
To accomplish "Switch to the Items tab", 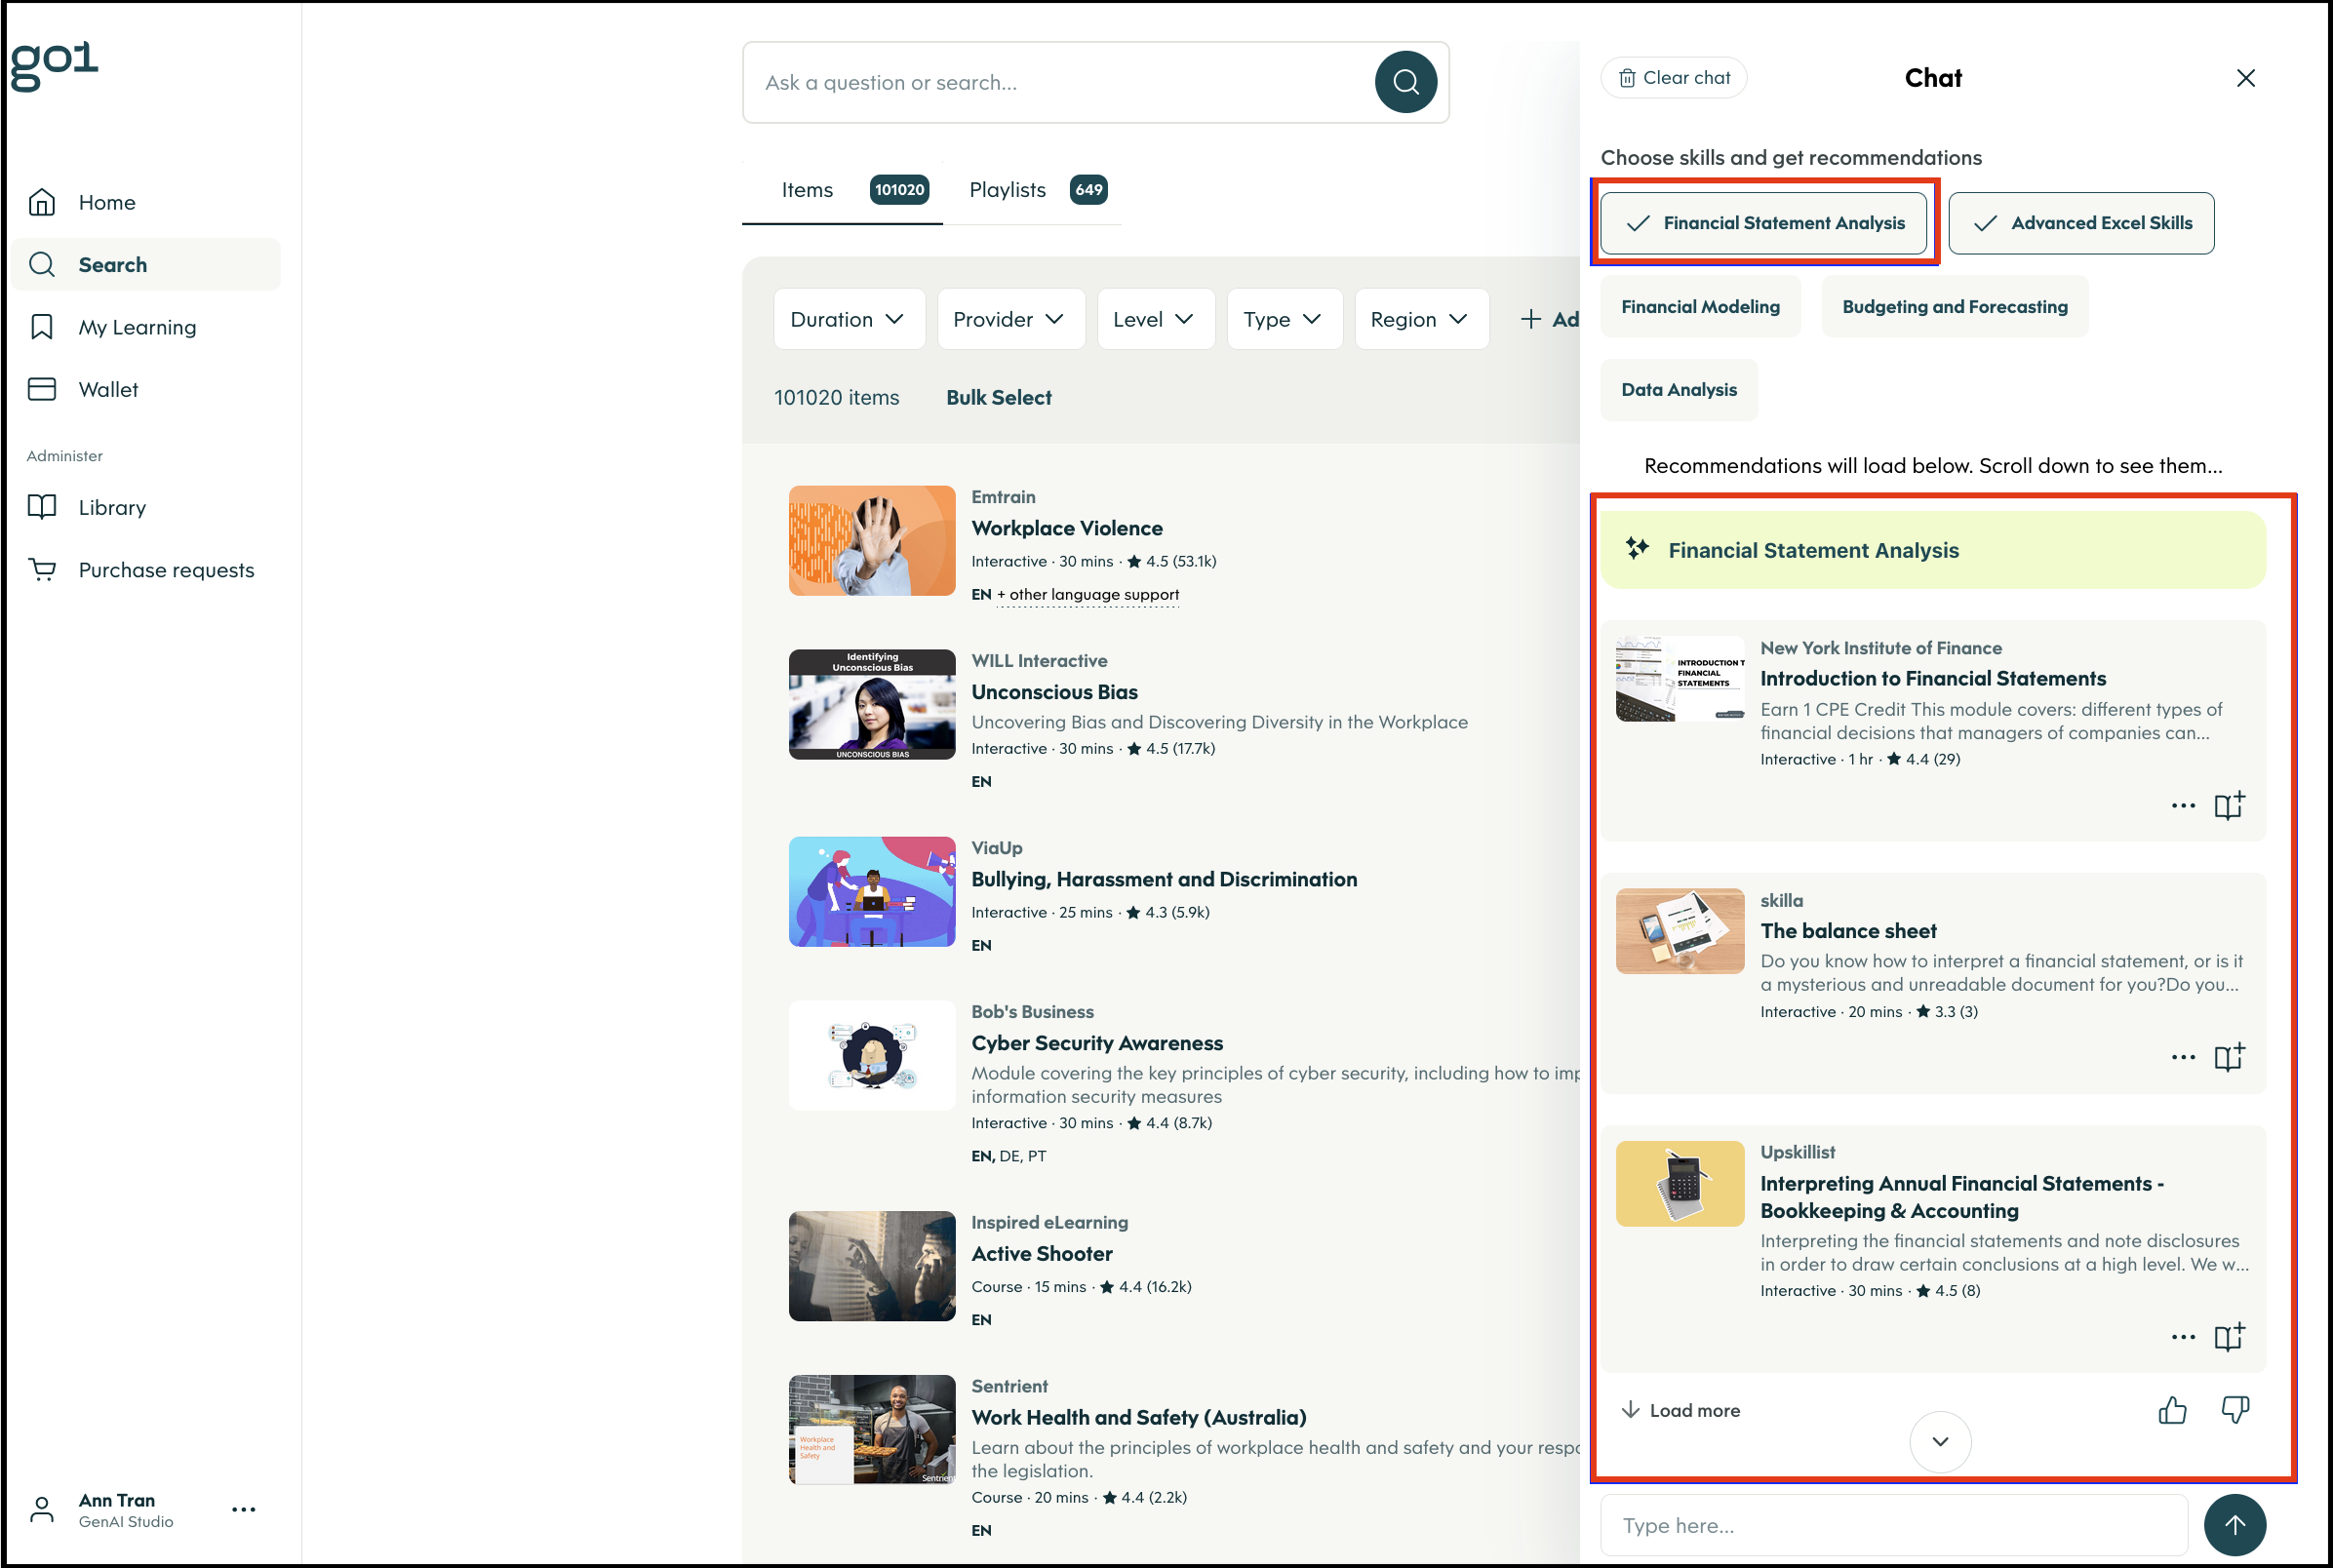I will coord(842,190).
